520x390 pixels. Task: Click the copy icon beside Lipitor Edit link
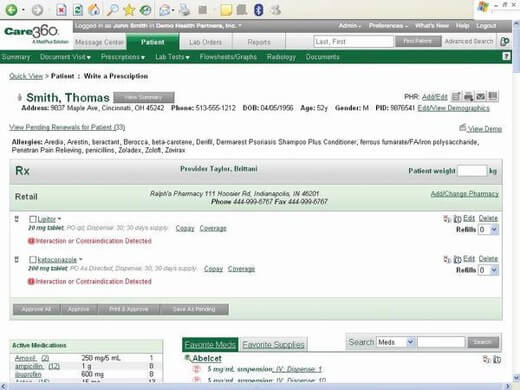(x=458, y=219)
